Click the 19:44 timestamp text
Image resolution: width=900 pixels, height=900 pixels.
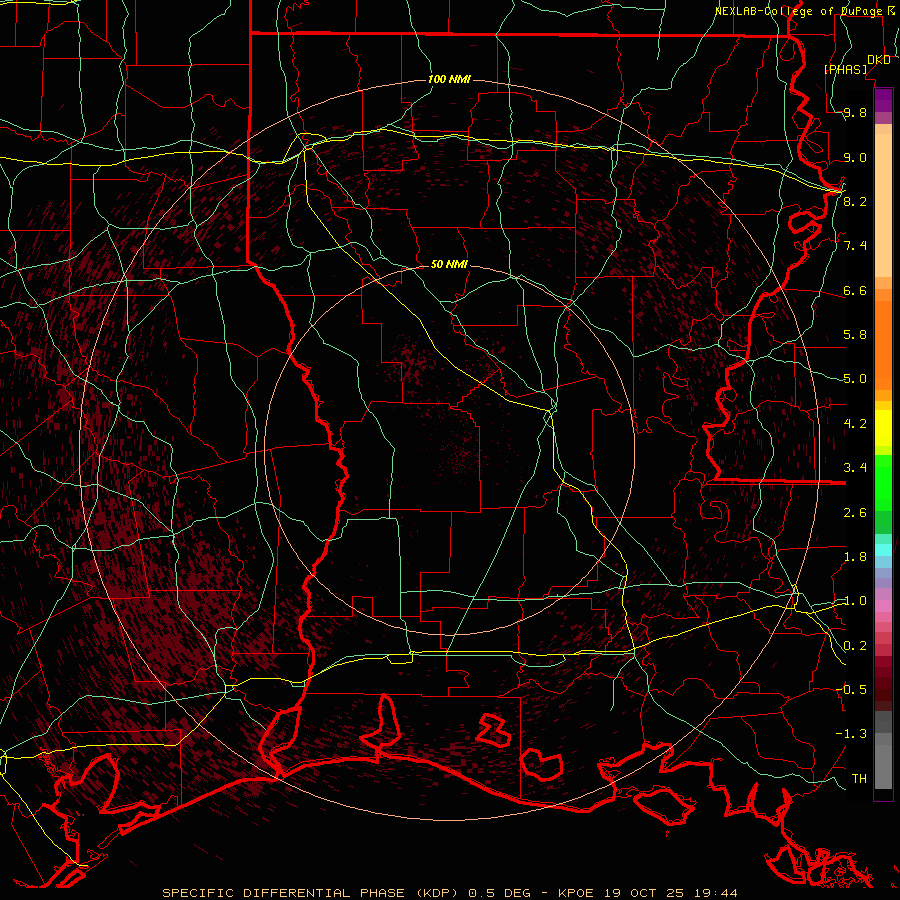717,893
